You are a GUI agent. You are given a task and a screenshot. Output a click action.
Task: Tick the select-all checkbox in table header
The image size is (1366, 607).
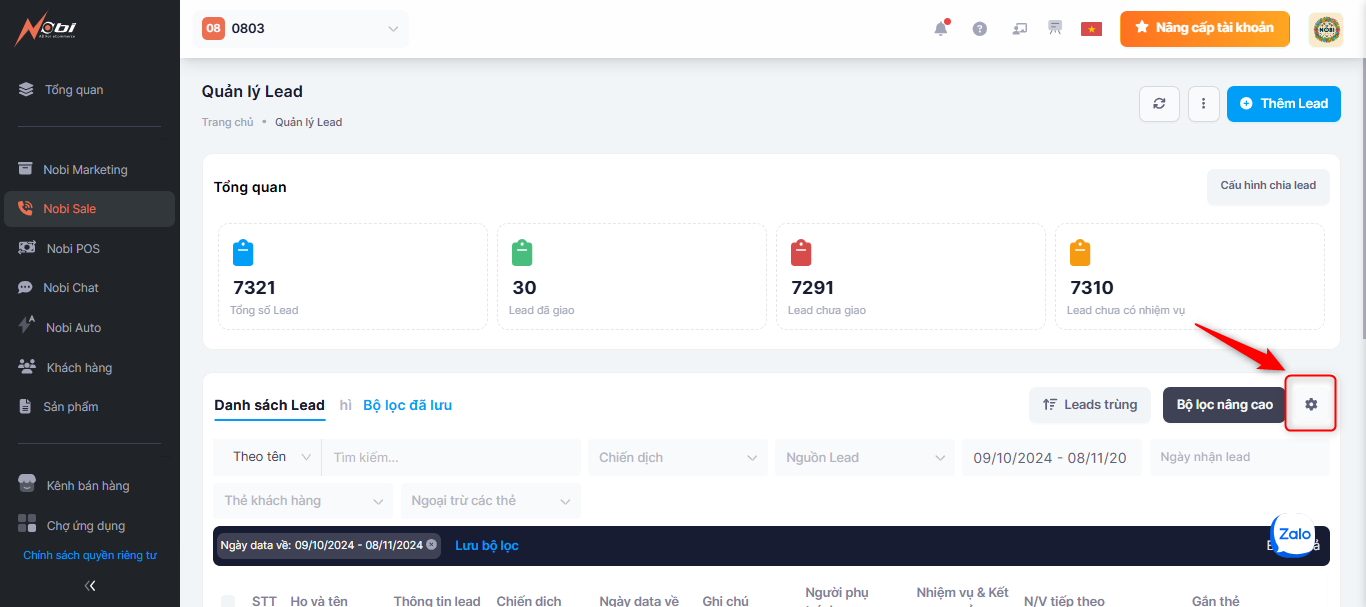[x=228, y=601]
